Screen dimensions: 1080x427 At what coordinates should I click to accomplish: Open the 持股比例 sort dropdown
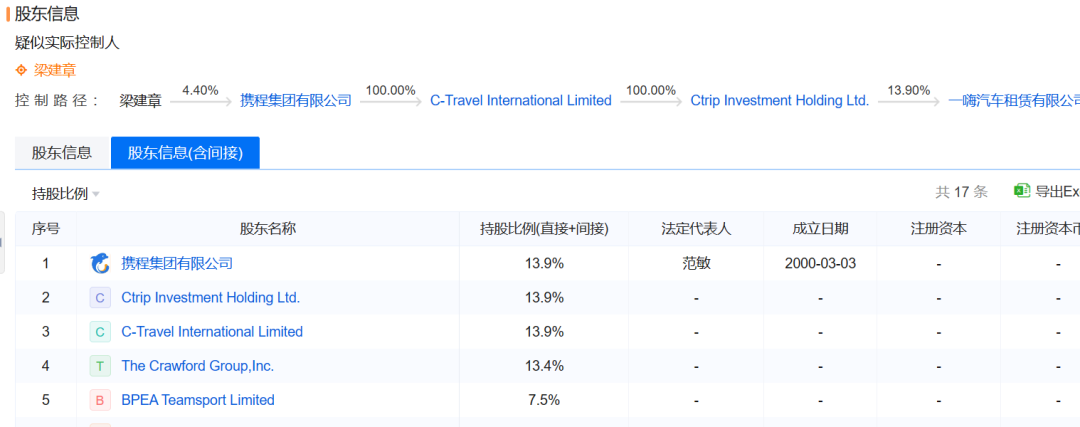65,194
